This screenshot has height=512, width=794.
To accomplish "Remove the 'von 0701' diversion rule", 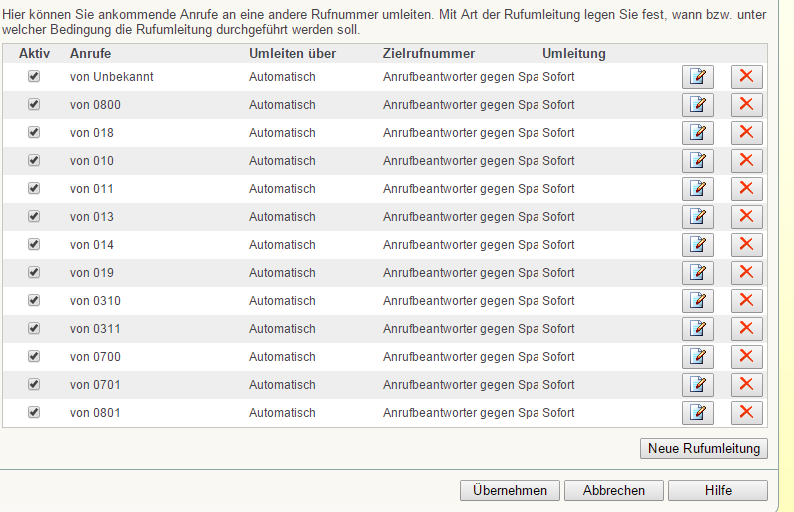I will pyautogui.click(x=746, y=385).
